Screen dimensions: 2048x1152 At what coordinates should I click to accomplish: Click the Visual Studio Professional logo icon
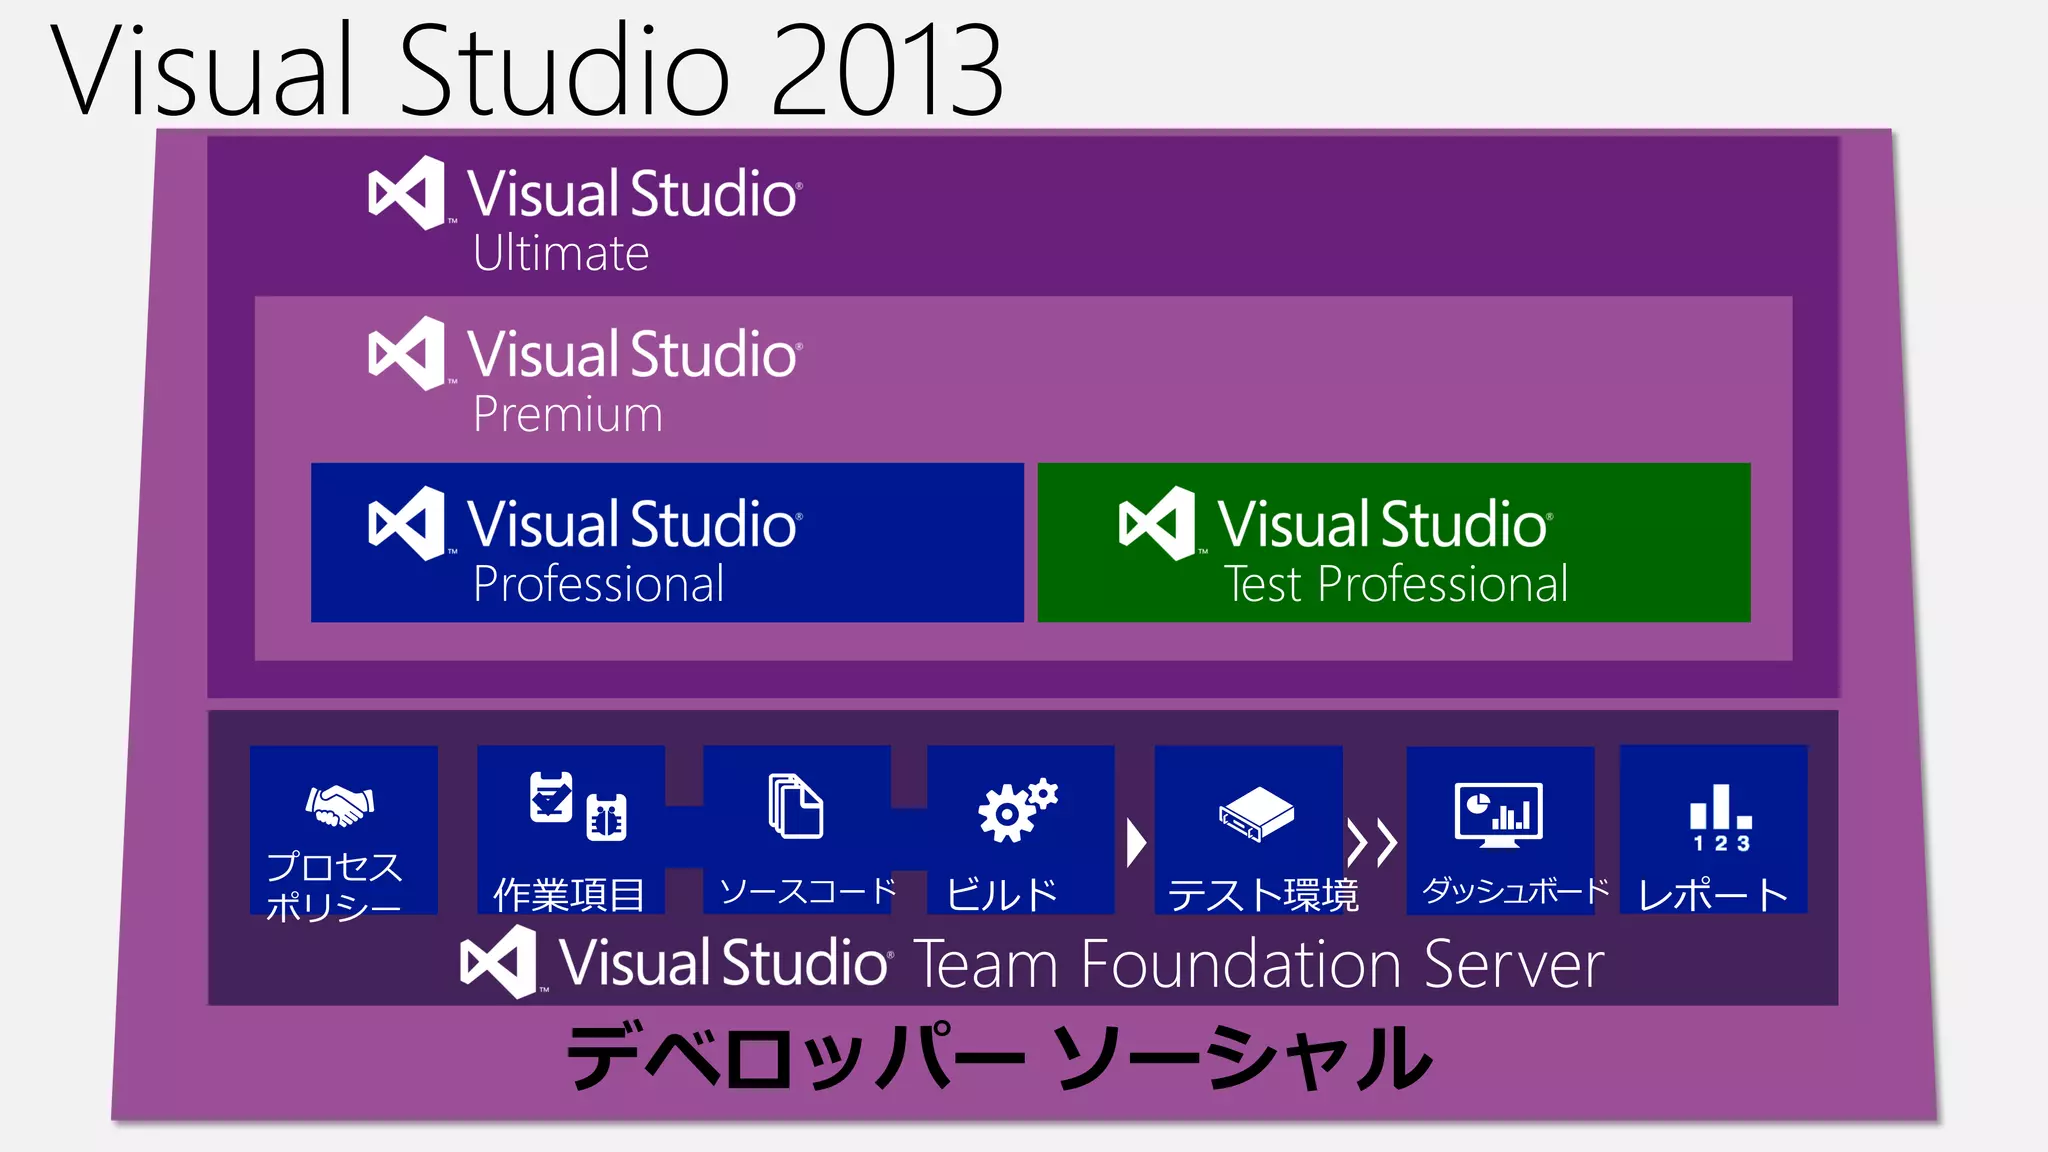coord(406,523)
